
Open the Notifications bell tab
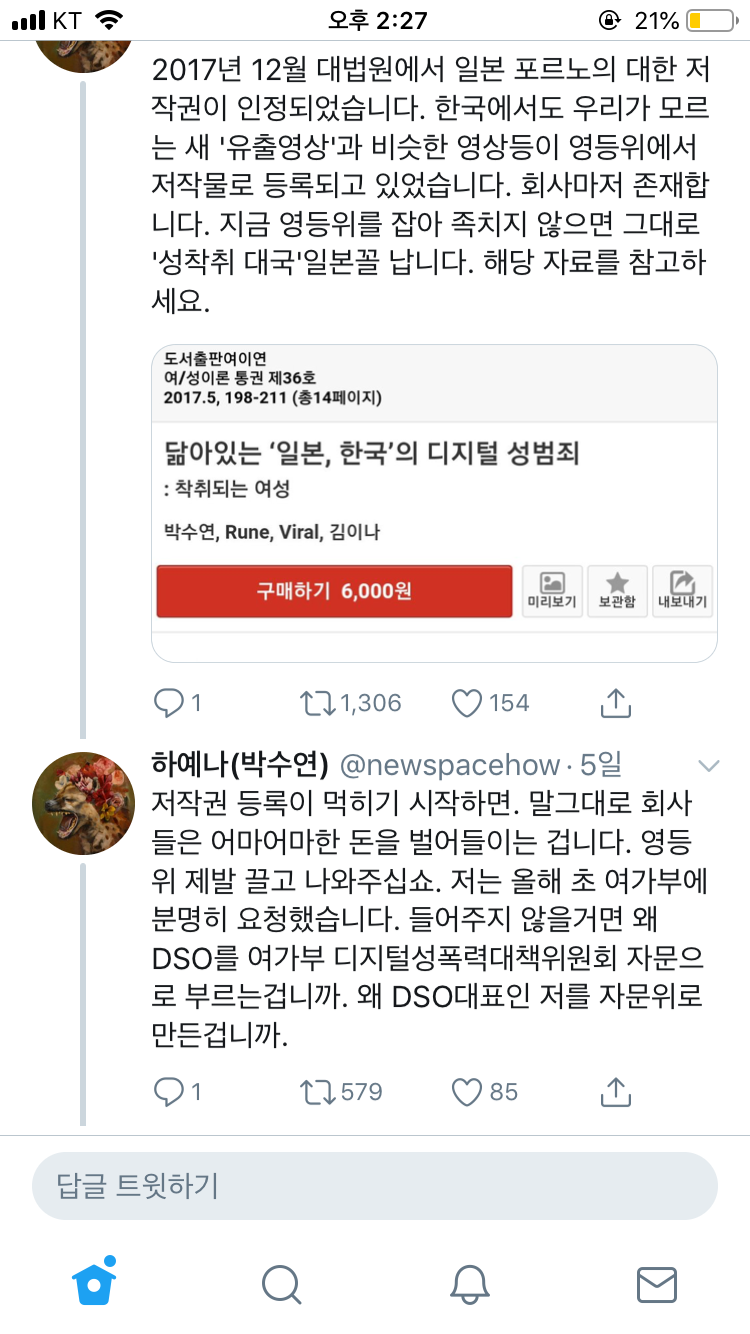pyautogui.click(x=469, y=1284)
